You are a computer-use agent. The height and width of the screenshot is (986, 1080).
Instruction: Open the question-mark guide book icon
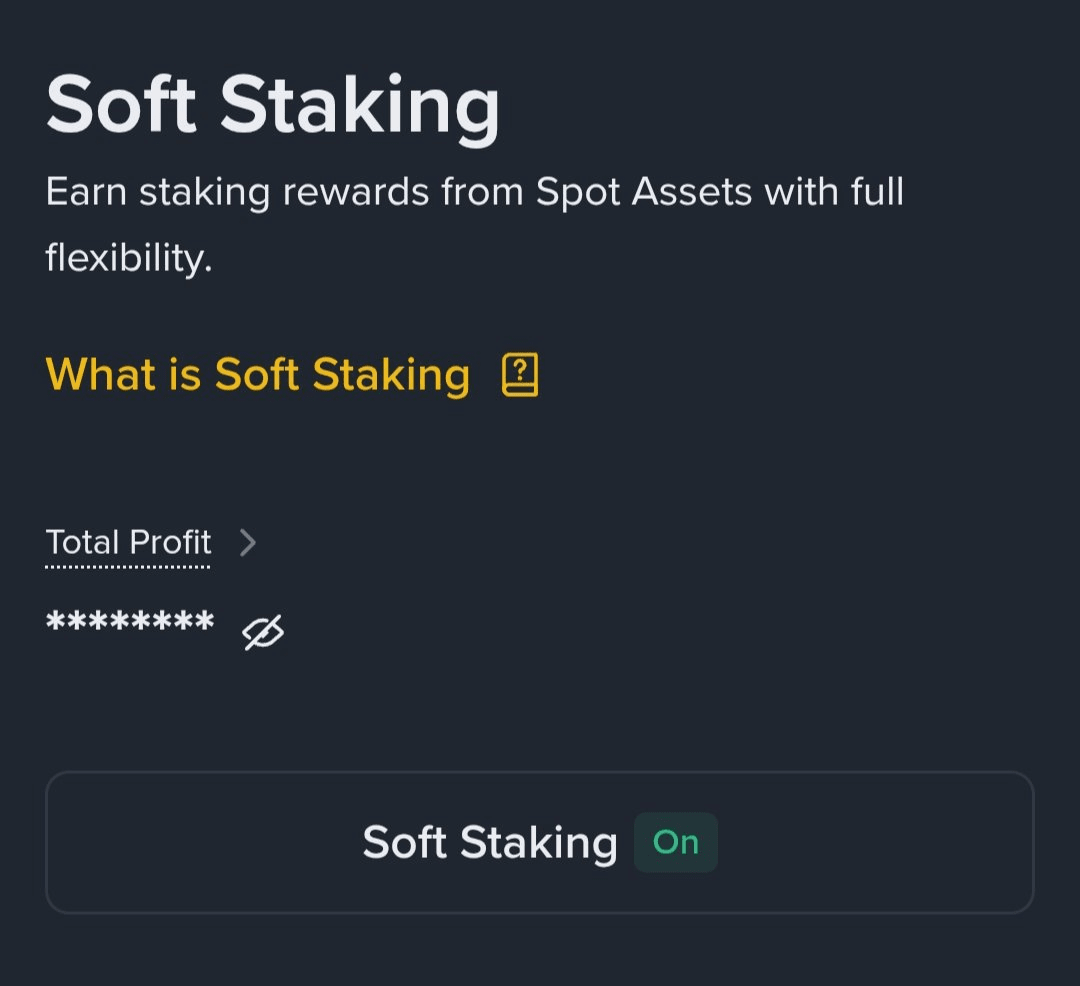click(x=520, y=375)
